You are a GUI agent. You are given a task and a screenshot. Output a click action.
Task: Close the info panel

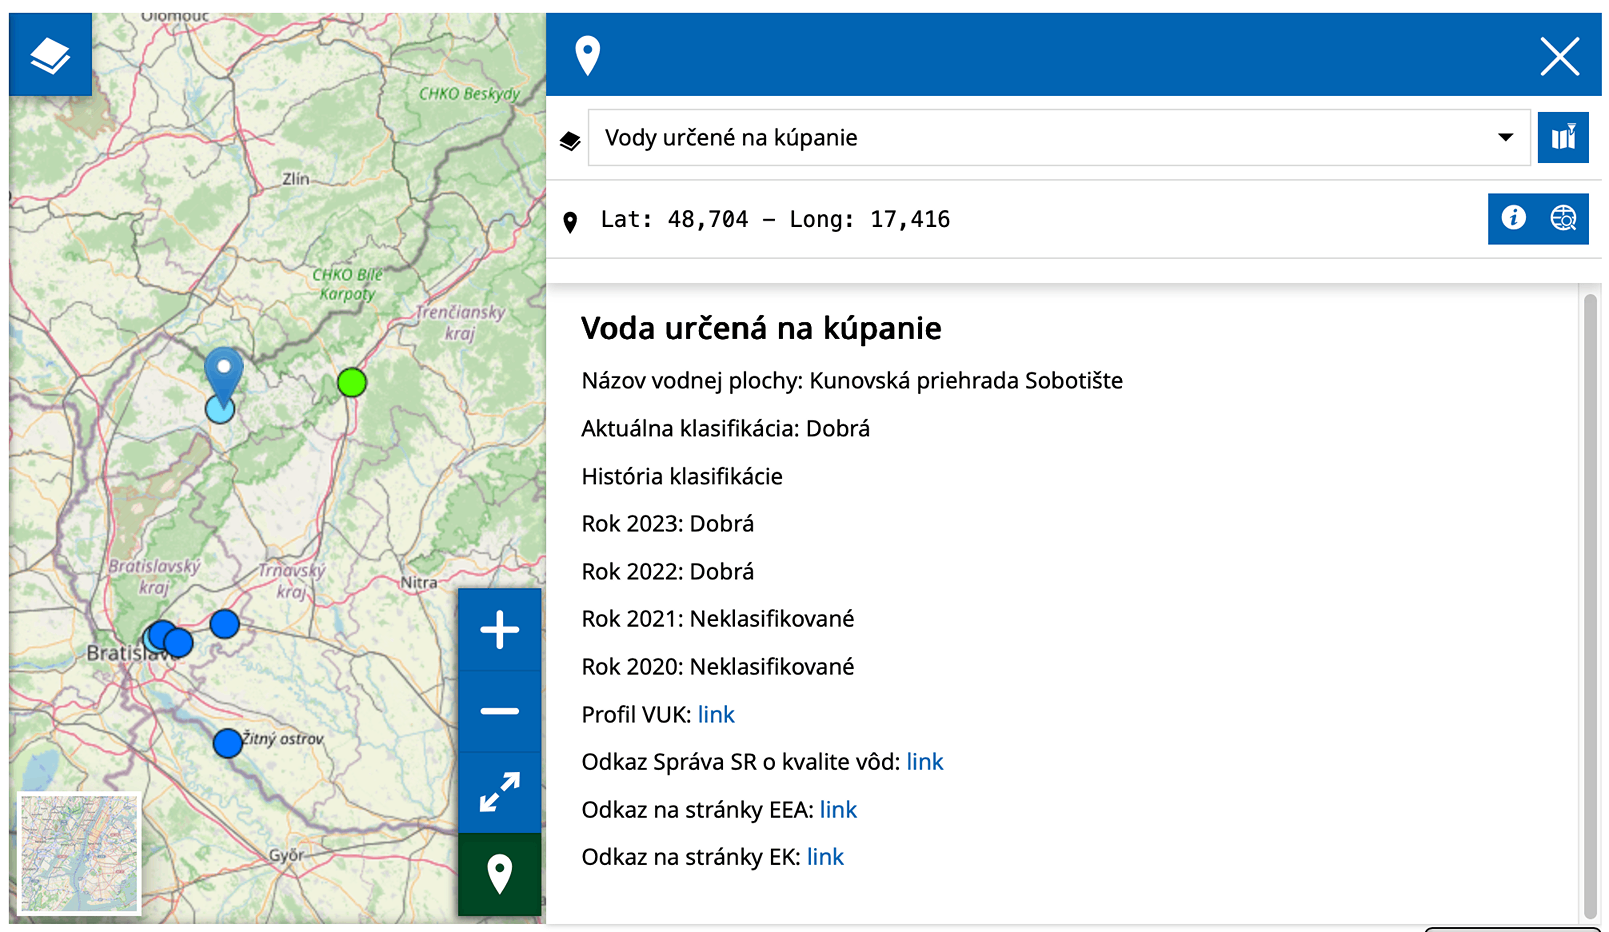1559,56
